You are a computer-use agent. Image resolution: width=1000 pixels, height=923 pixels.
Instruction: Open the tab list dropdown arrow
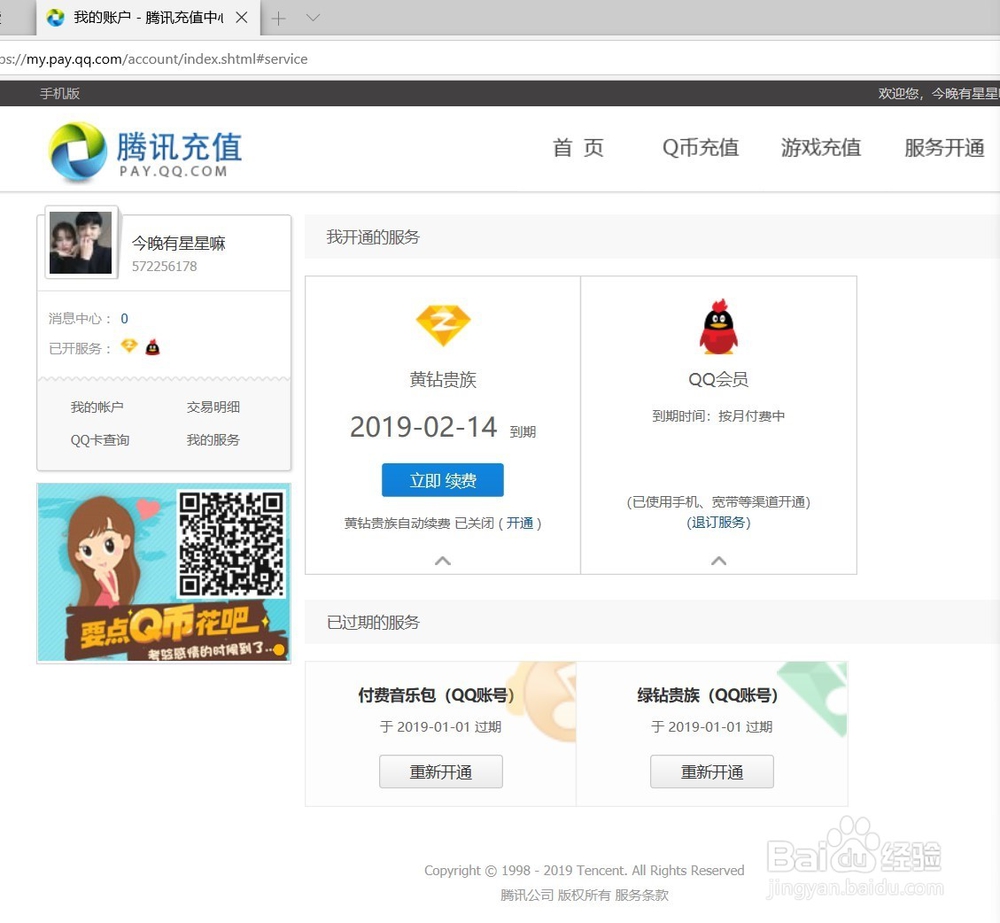tap(312, 18)
